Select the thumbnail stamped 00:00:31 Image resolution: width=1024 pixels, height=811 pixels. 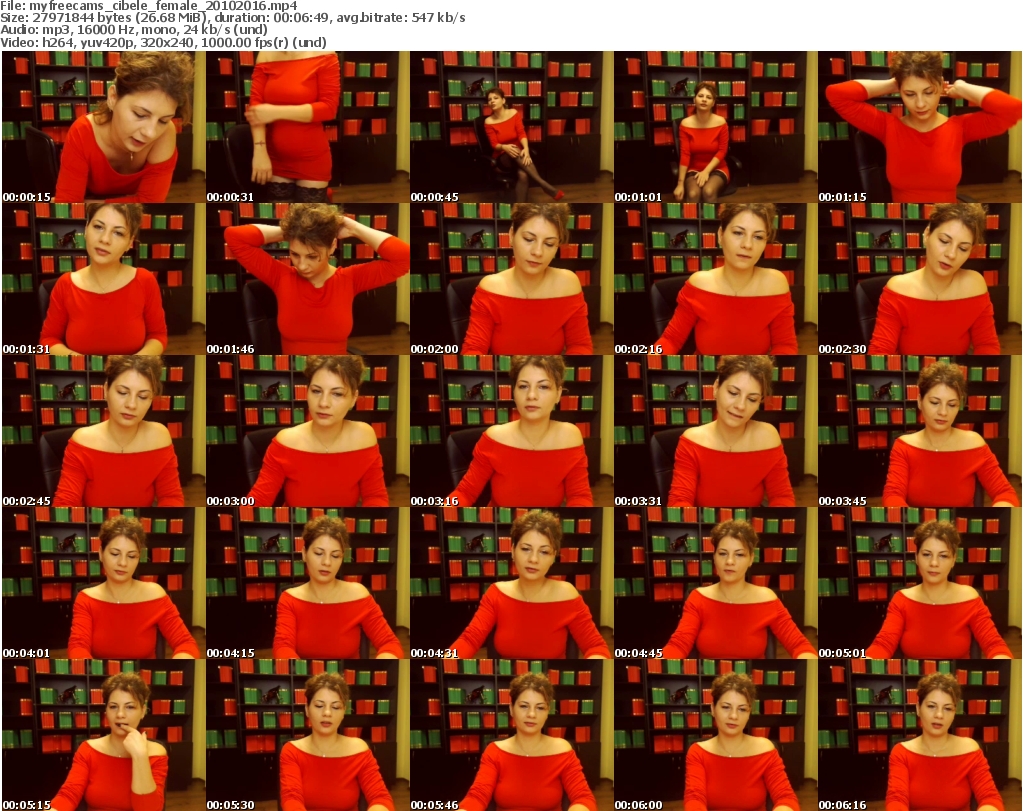click(x=308, y=127)
